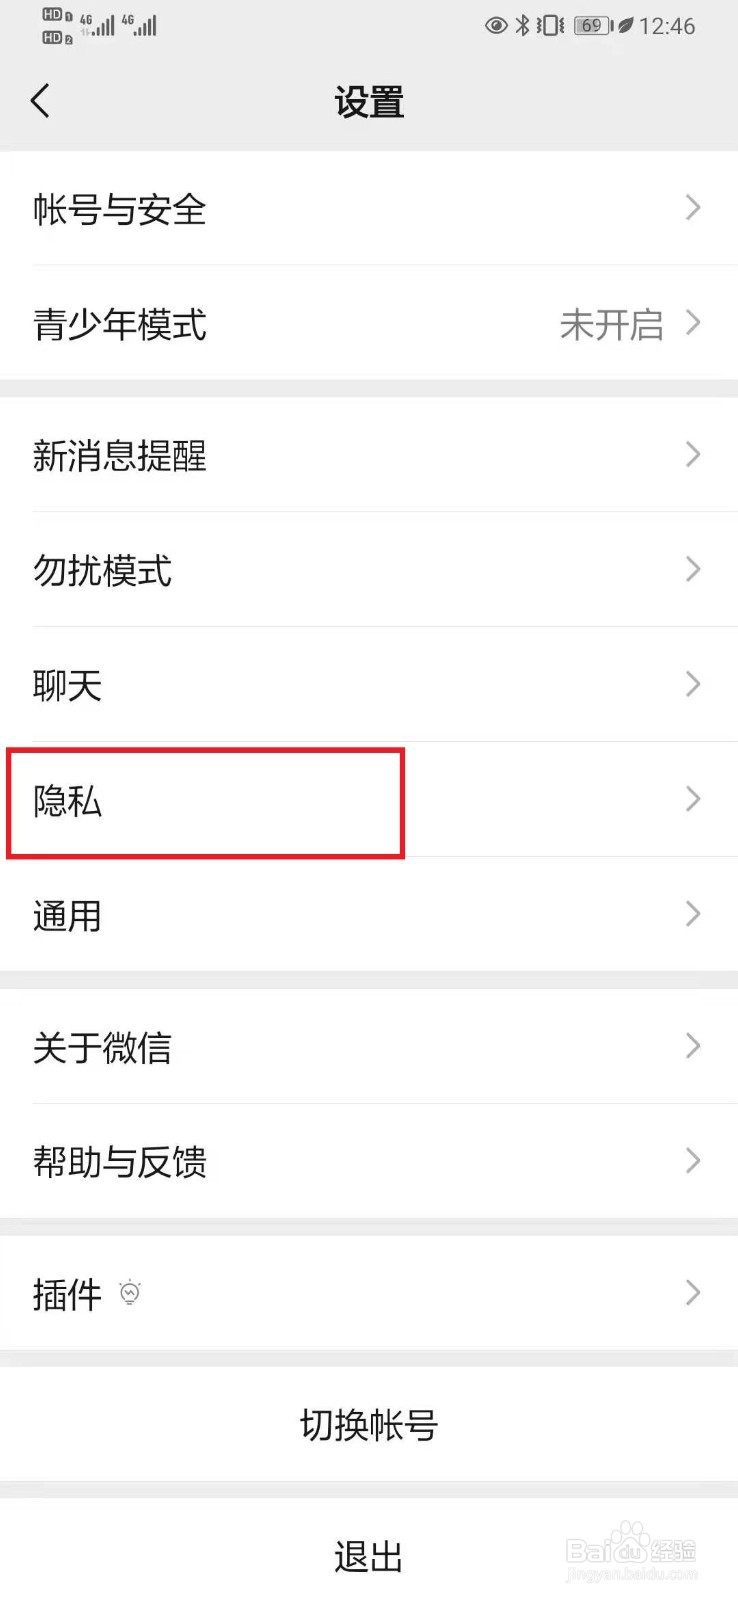Image resolution: width=738 pixels, height=1600 pixels.
Task: Open the 聊天 settings entry
Action: point(369,685)
